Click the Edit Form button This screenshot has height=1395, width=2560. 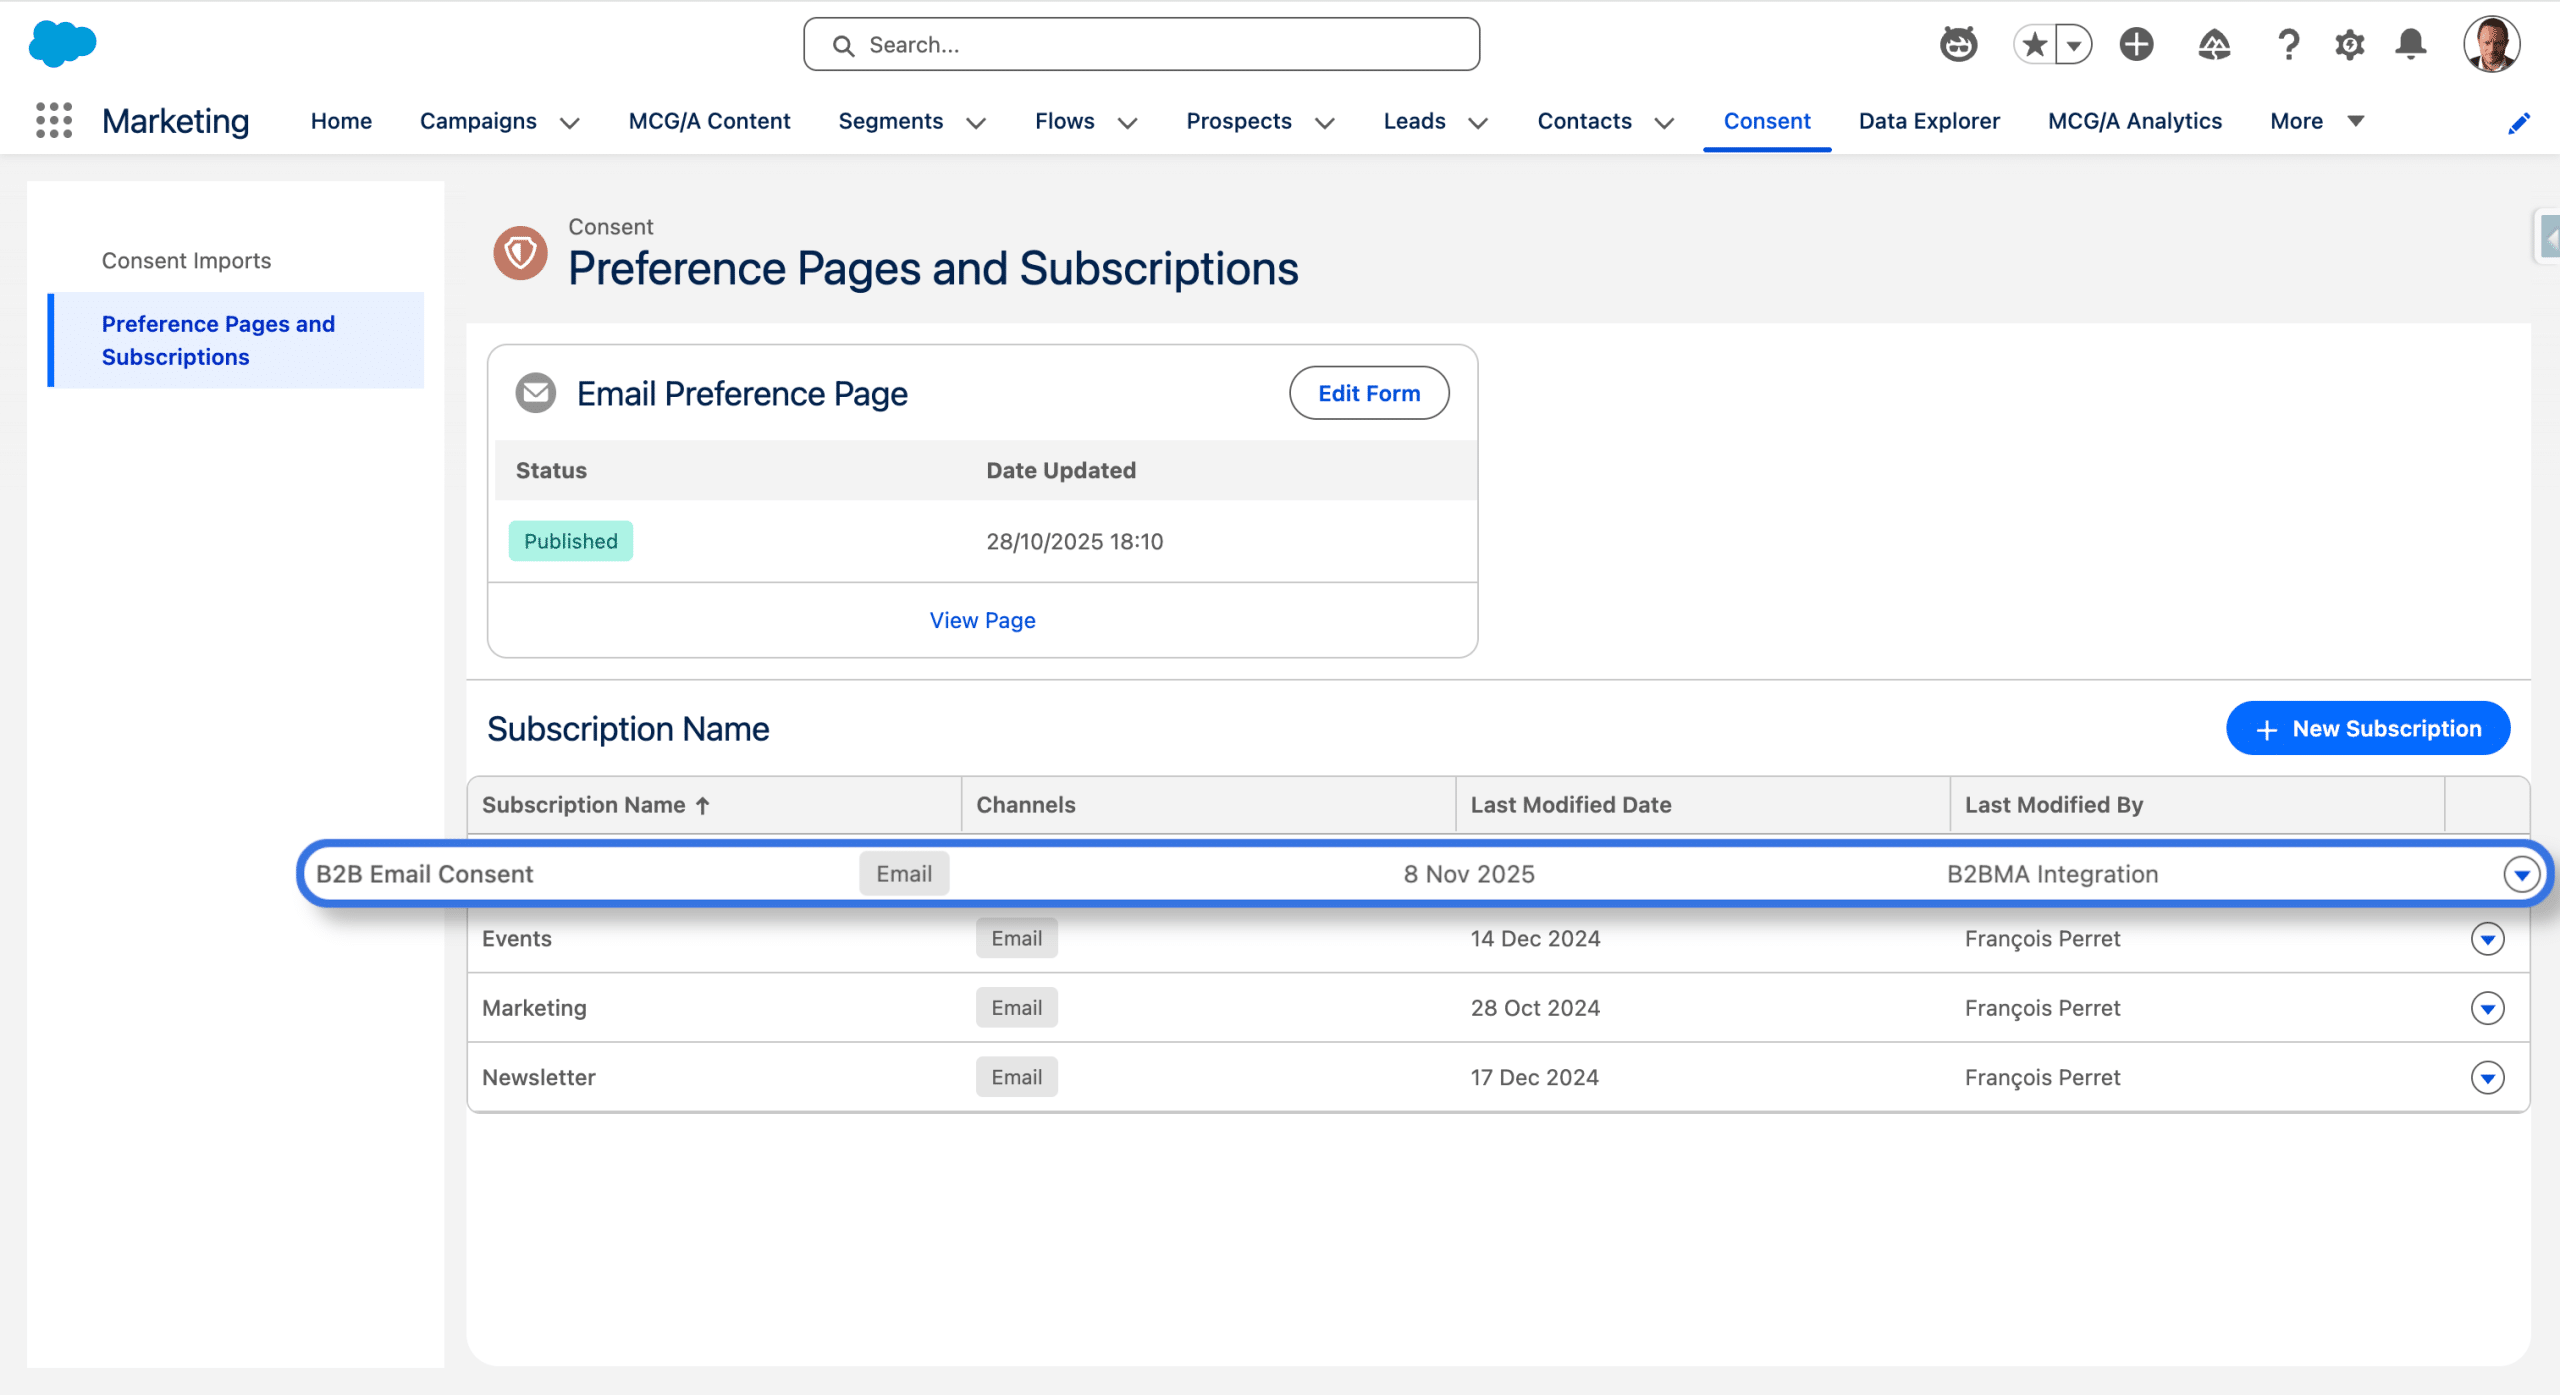[1368, 393]
